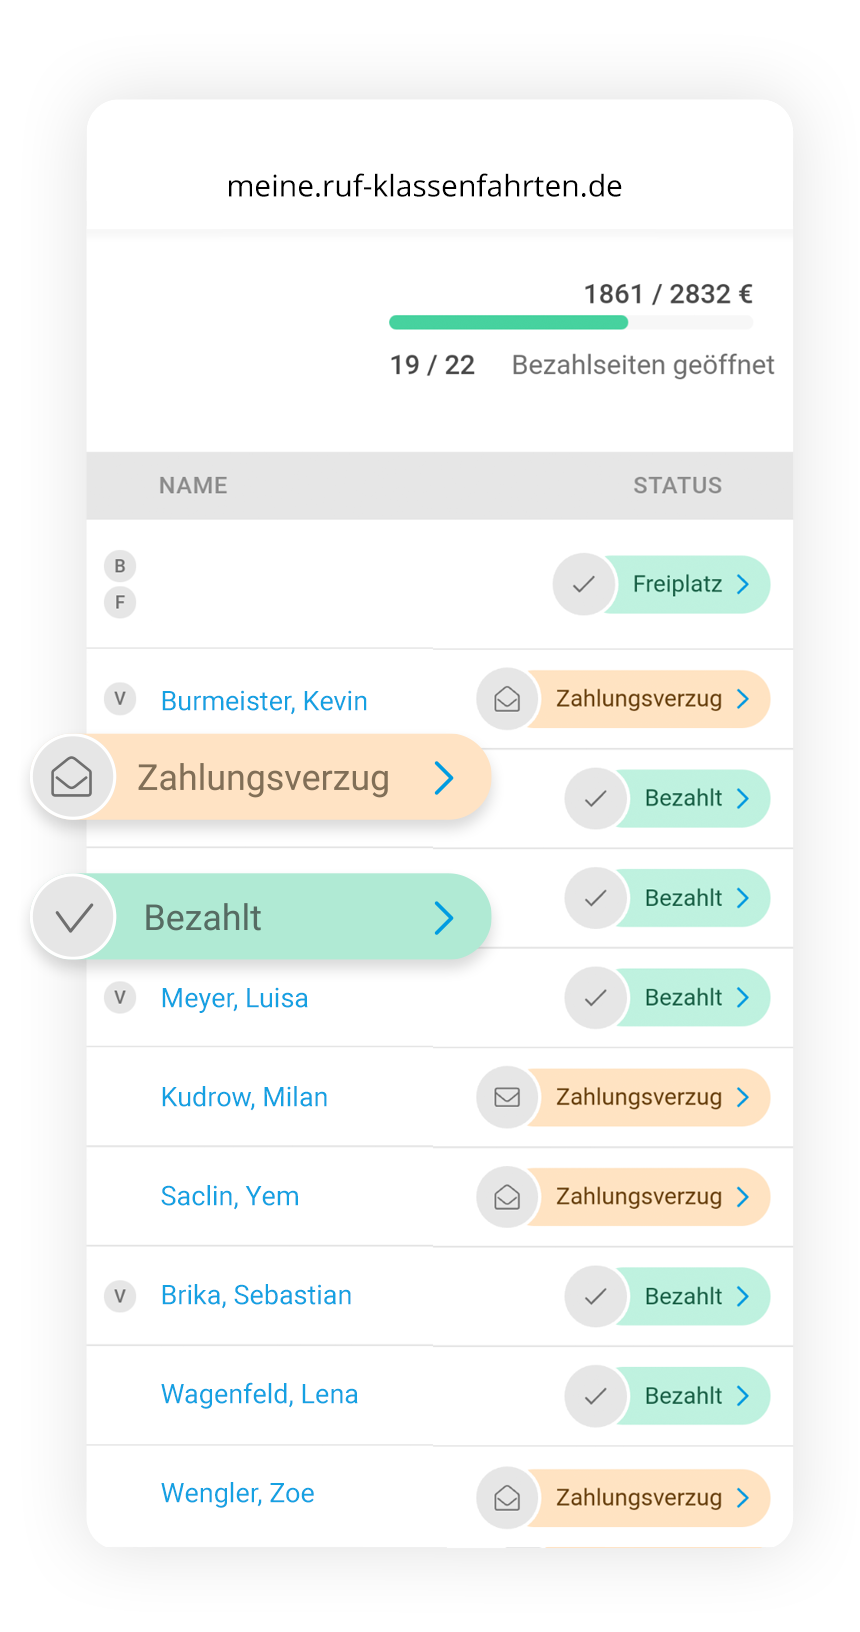The height and width of the screenshot is (1632, 860).
Task: Expand the Zahlungsverzug chevron for Kudrow, Milan
Action: [743, 1097]
